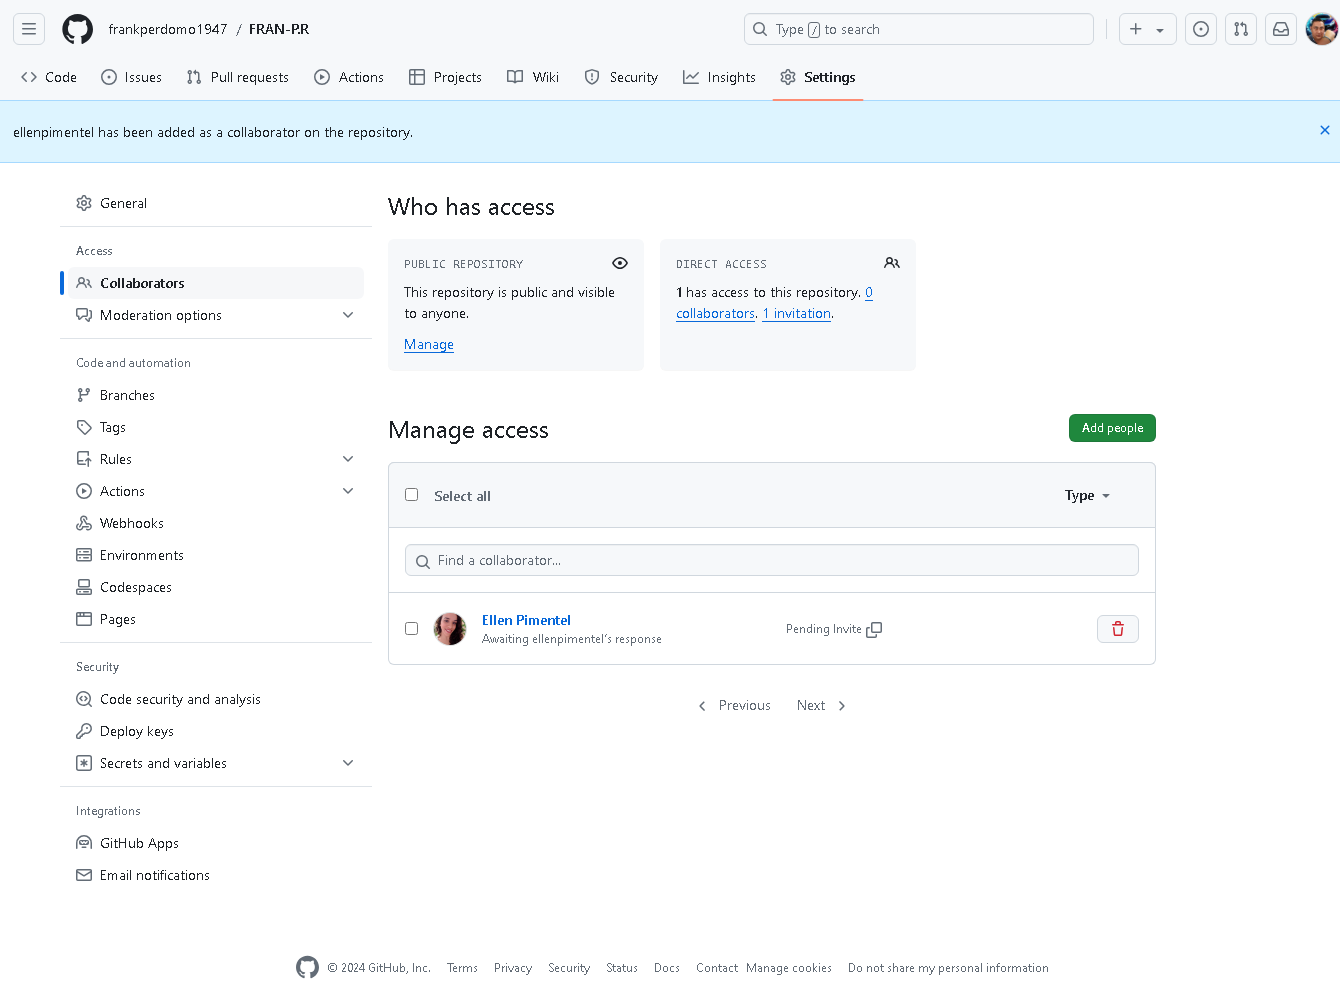Open the Insights tab
This screenshot has width=1340, height=997.
pos(720,77)
